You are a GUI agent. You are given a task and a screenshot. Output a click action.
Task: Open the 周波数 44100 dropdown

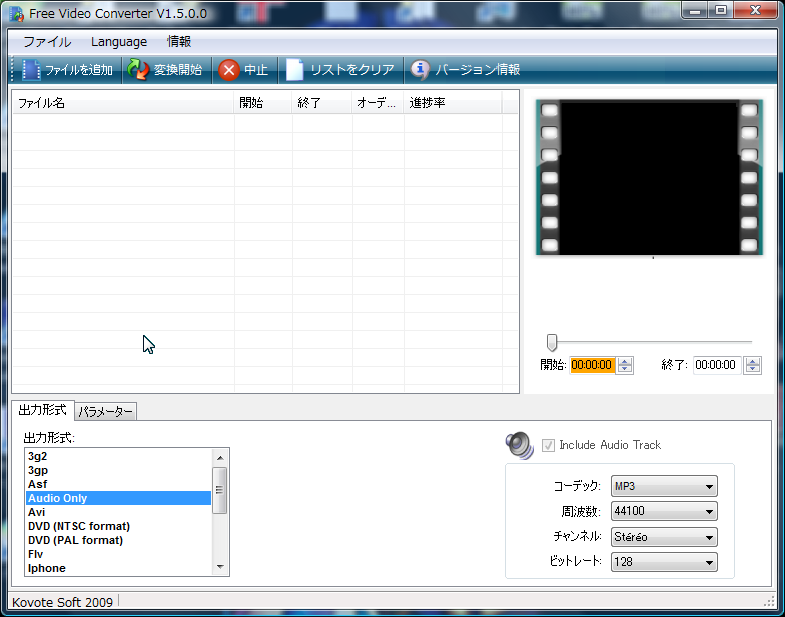664,511
